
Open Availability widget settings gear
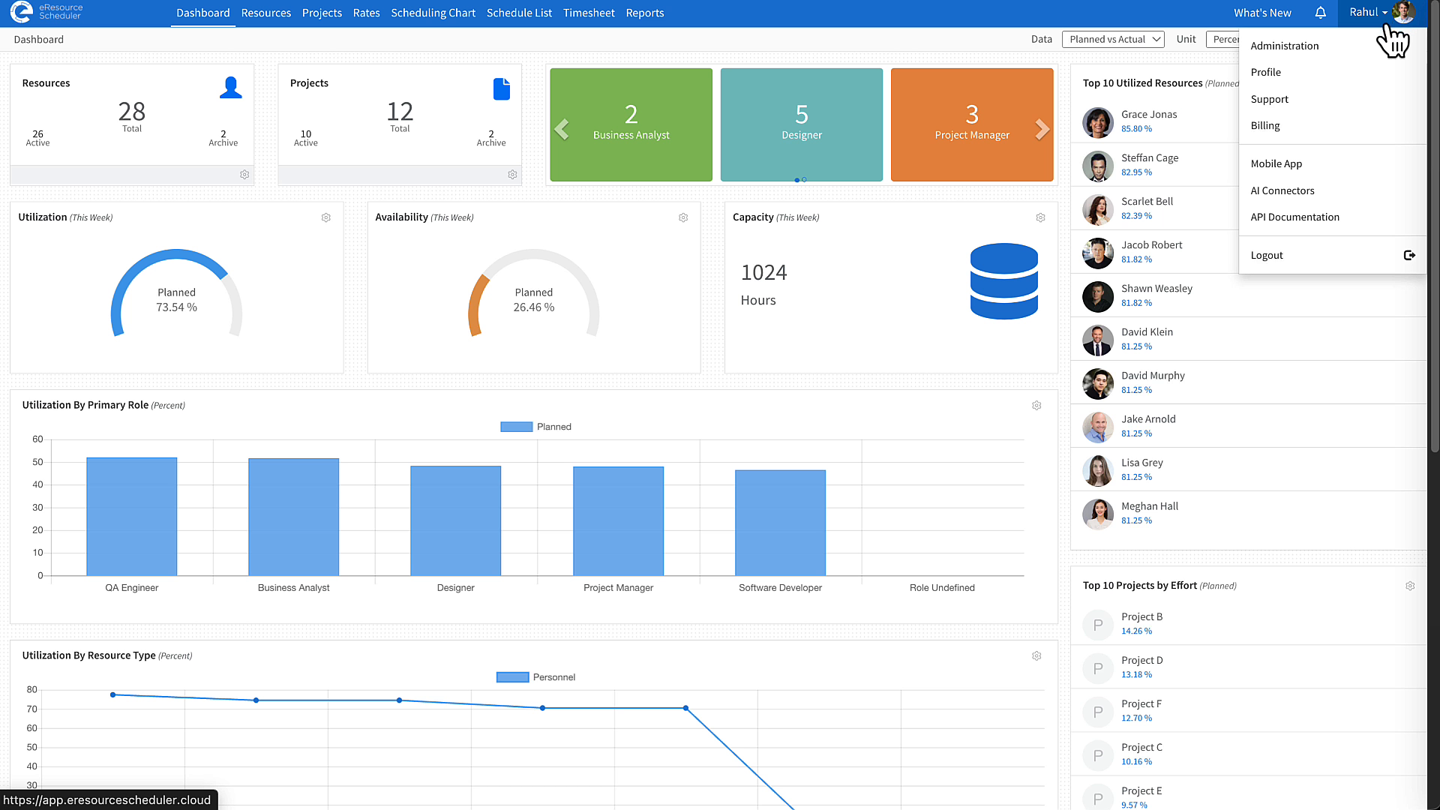[683, 217]
